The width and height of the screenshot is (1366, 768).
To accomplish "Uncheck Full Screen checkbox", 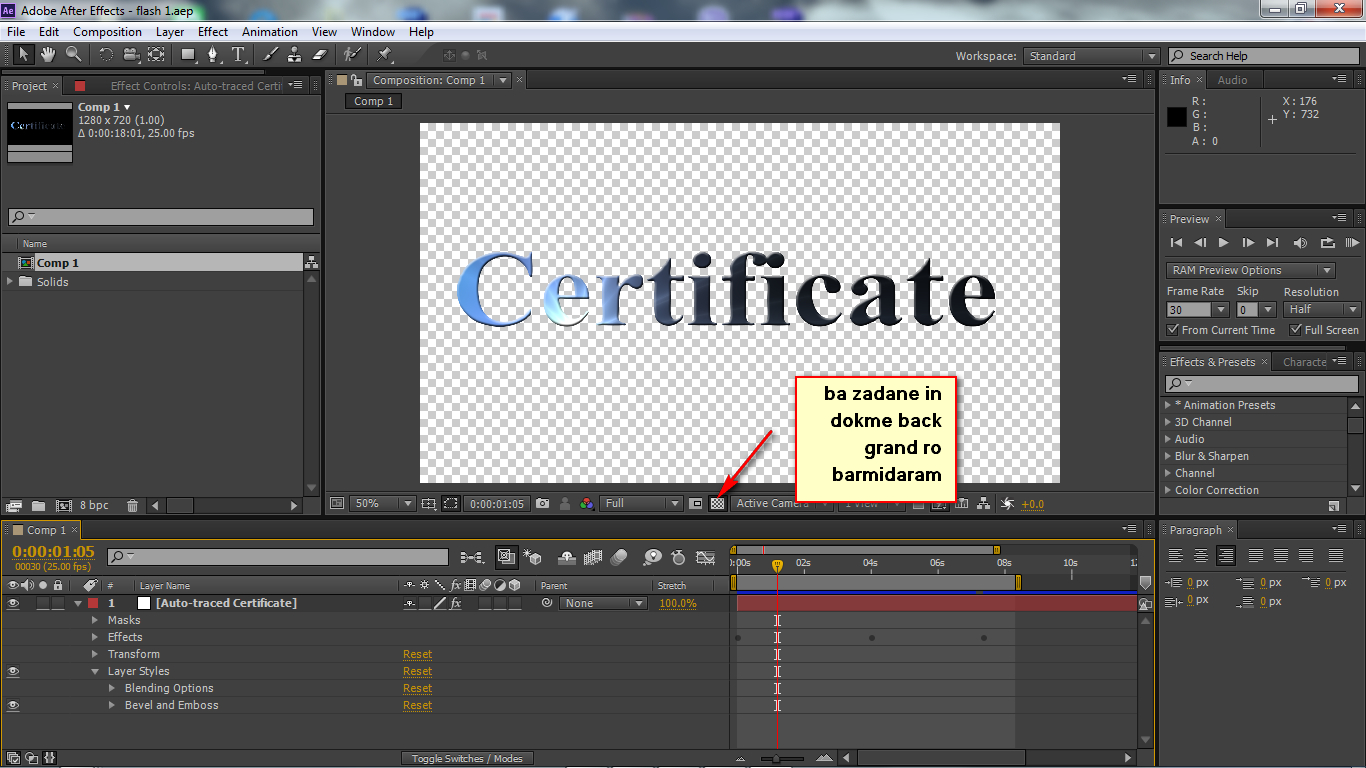I will tap(1296, 330).
